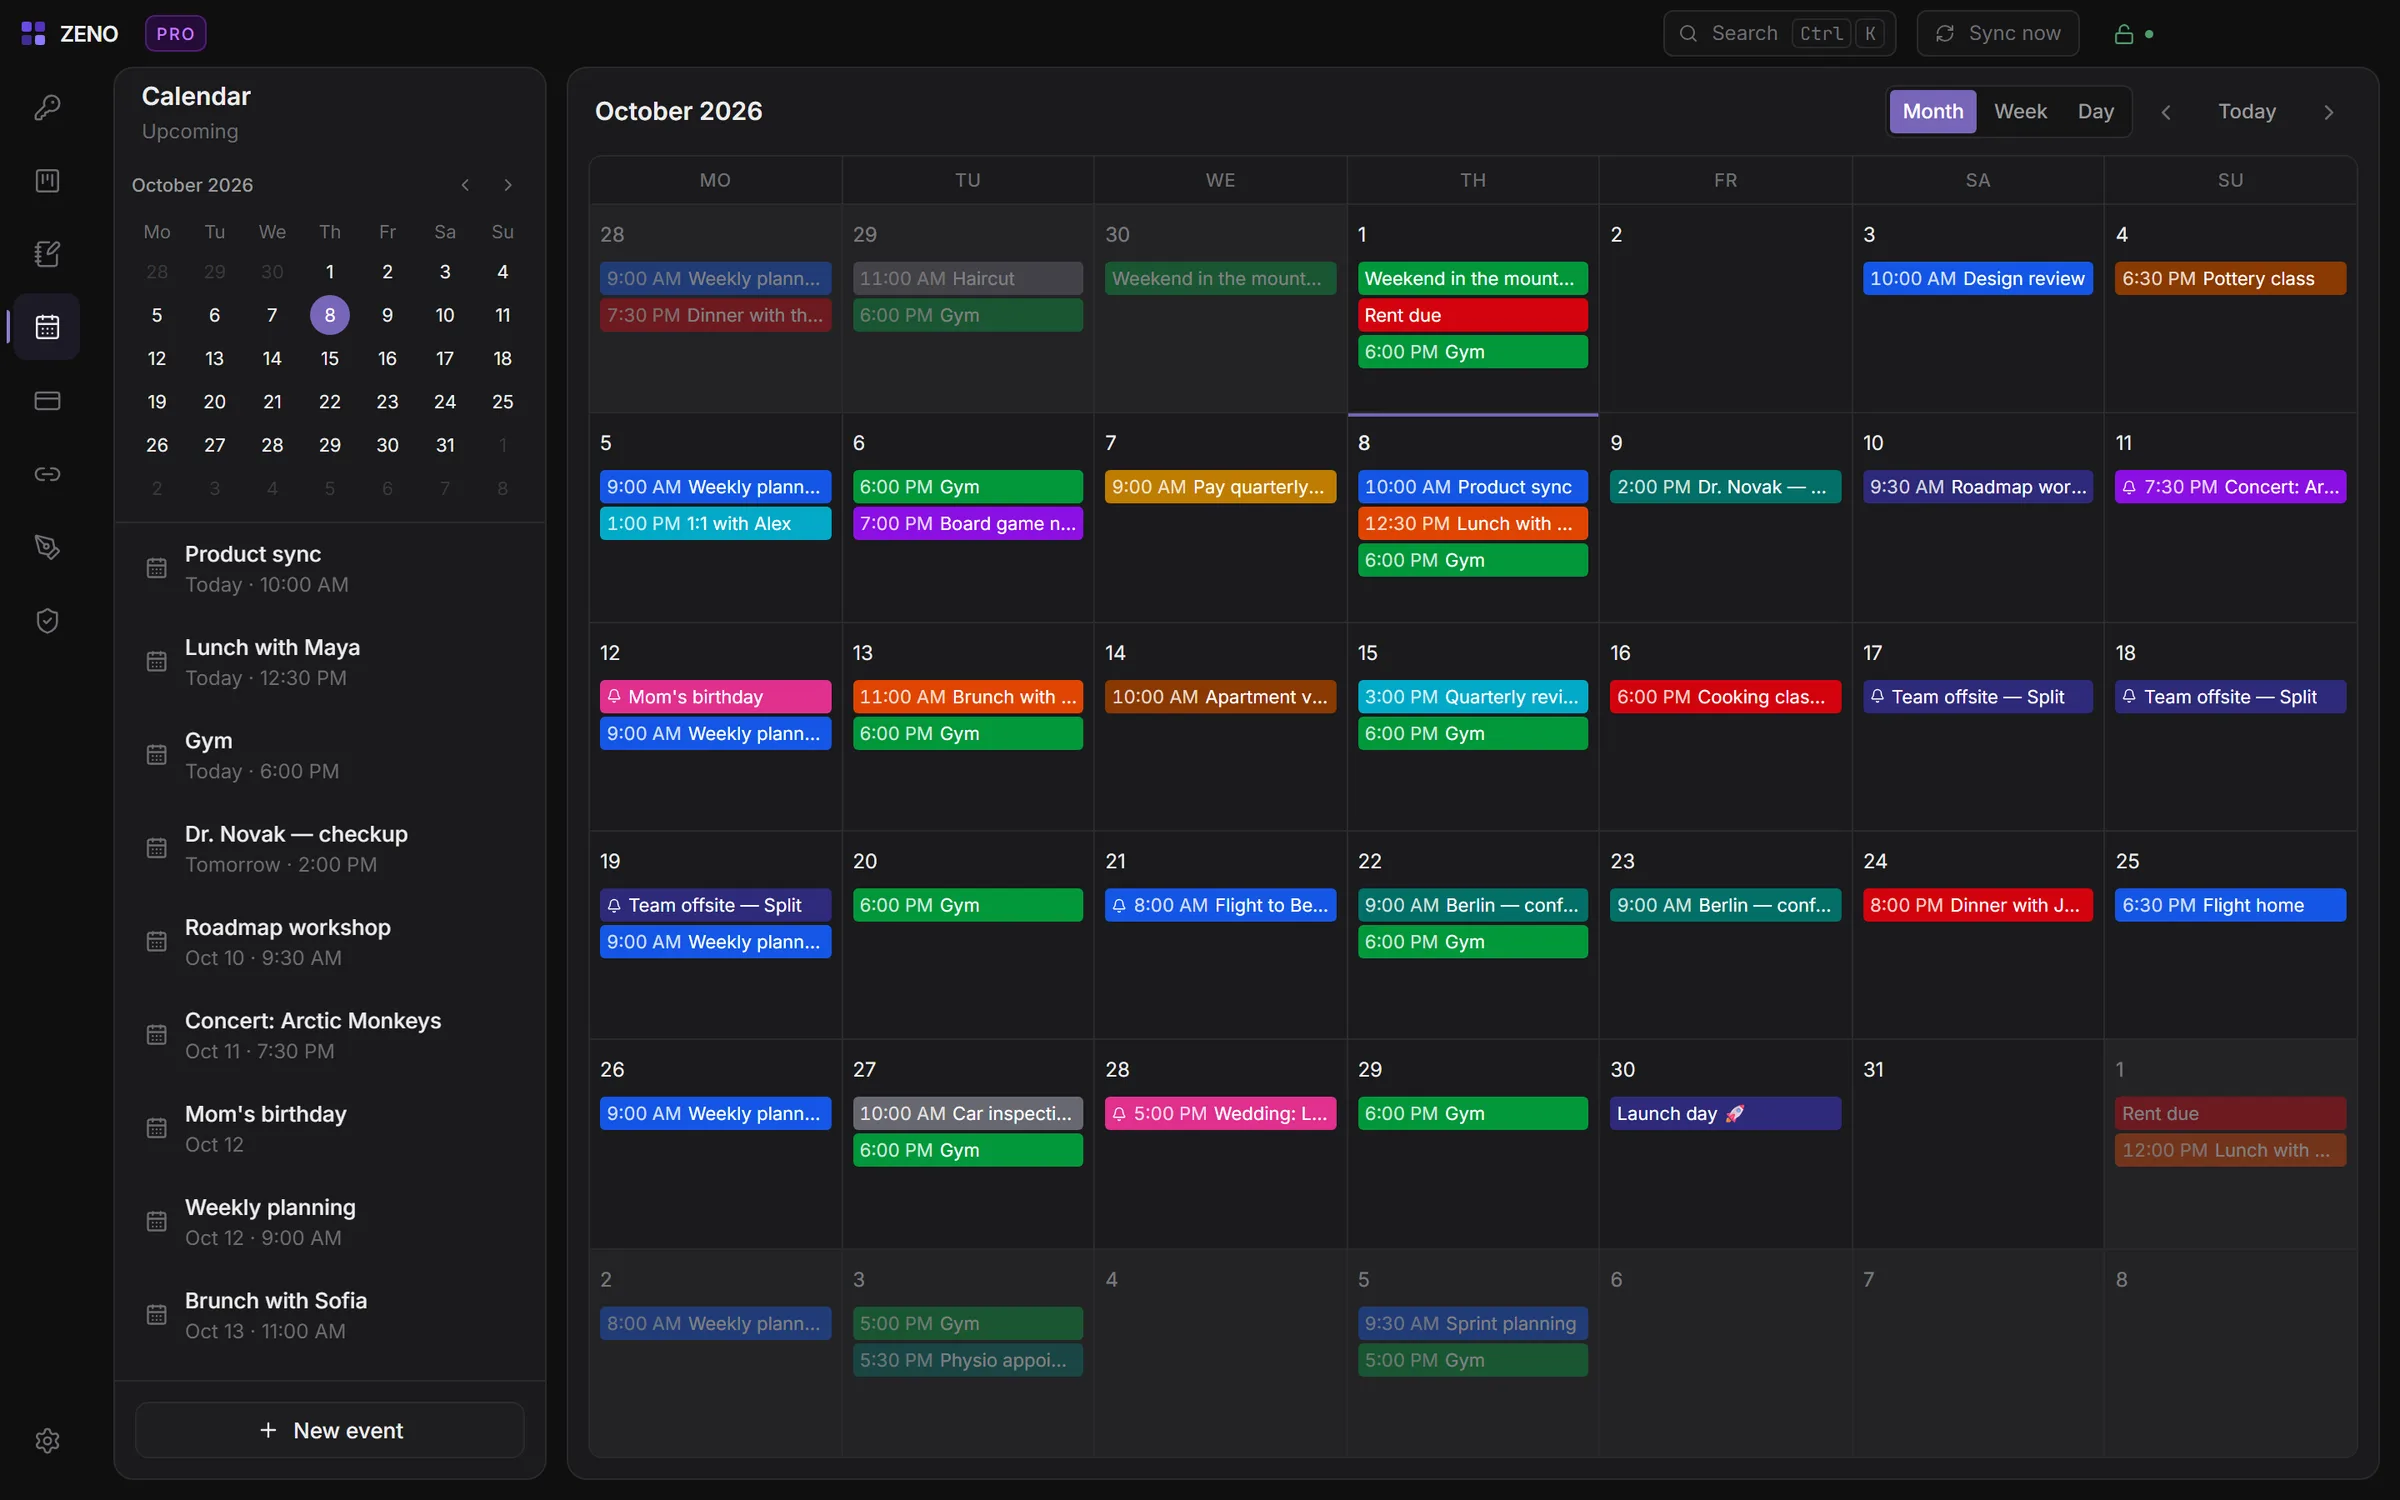Open 10:00 AM Car inspection event

coord(967,1113)
